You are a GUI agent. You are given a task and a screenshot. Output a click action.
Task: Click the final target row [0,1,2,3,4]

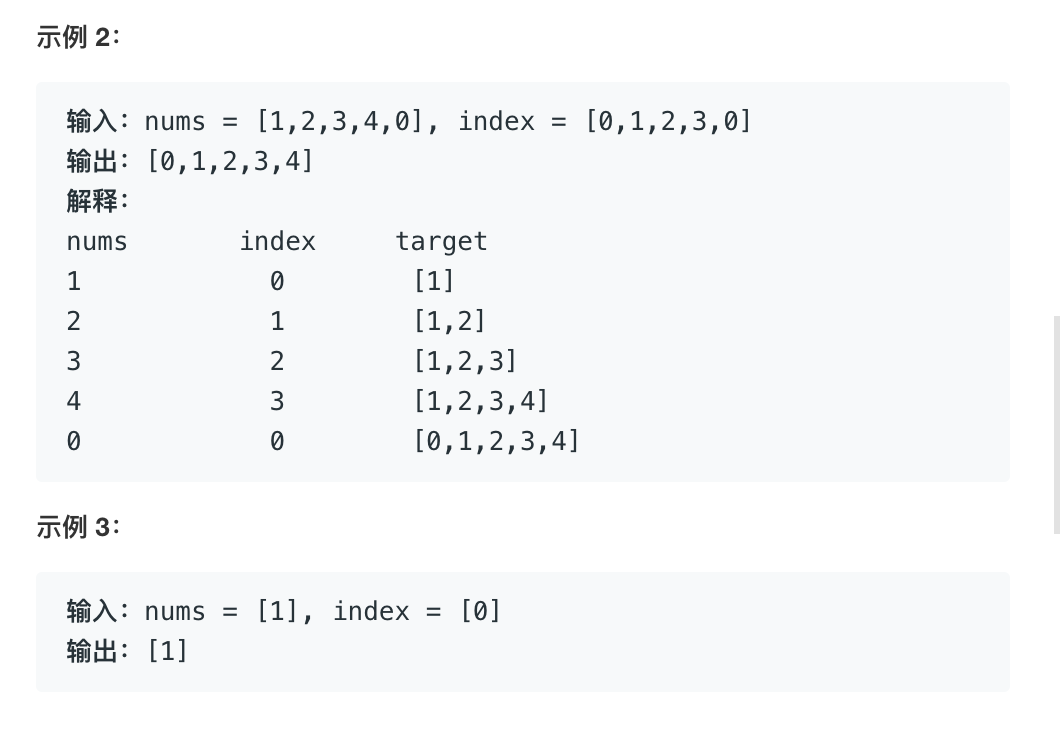point(496,441)
